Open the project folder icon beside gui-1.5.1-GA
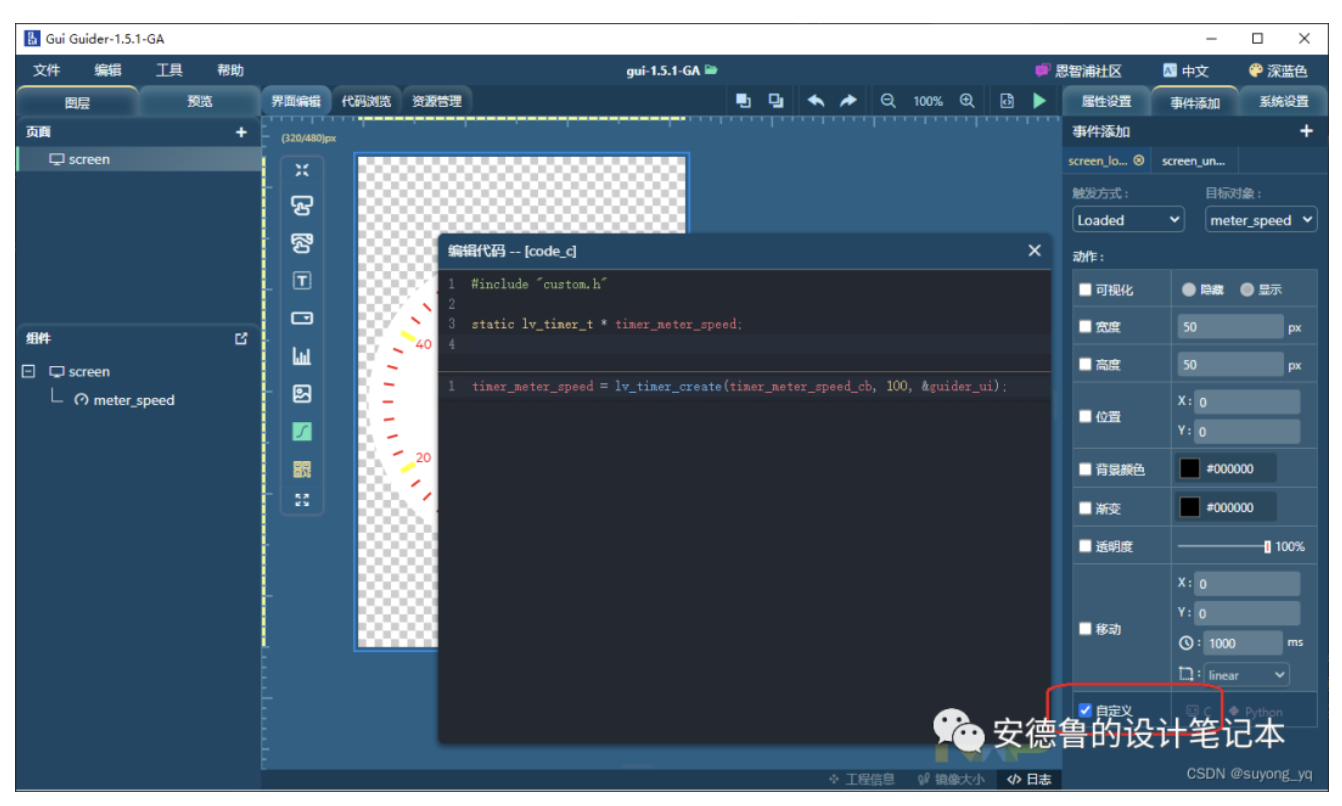 [x=711, y=70]
